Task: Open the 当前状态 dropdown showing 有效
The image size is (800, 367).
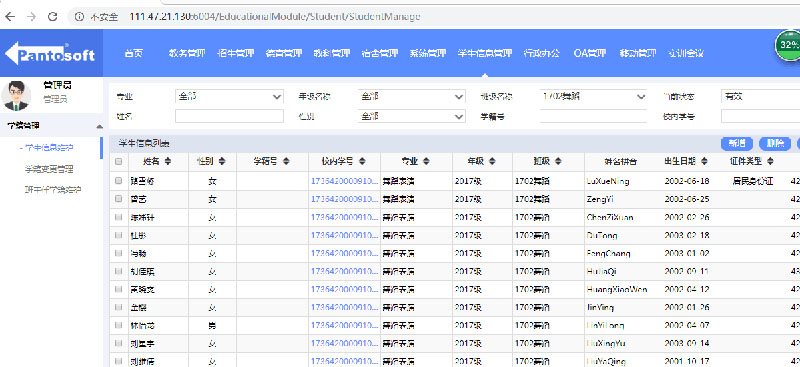Action: [760, 96]
